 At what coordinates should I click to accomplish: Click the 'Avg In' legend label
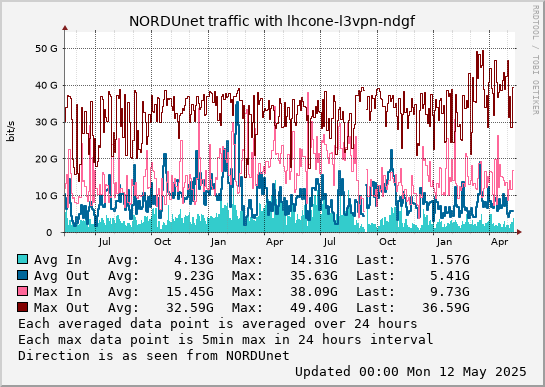point(58,260)
